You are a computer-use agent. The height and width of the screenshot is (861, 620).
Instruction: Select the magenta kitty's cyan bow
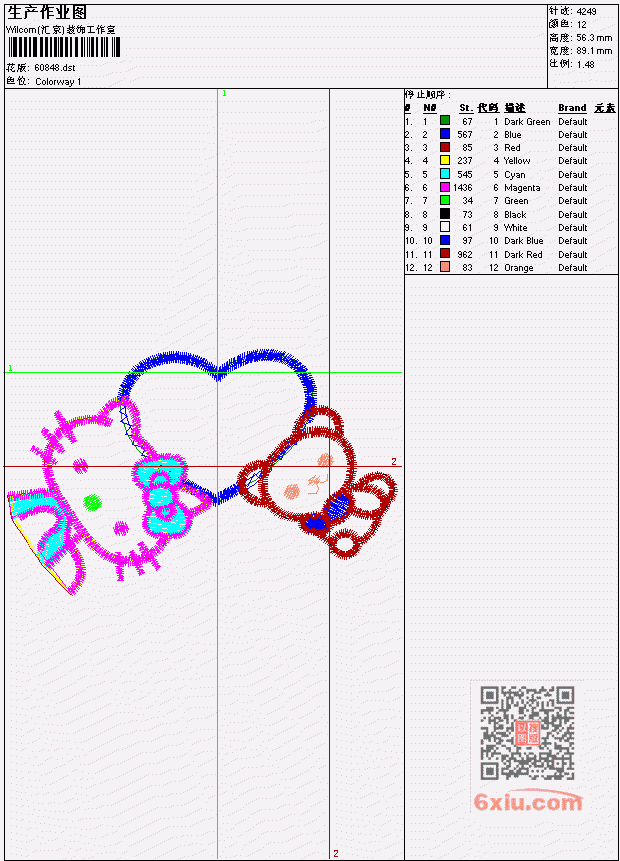[x=161, y=496]
